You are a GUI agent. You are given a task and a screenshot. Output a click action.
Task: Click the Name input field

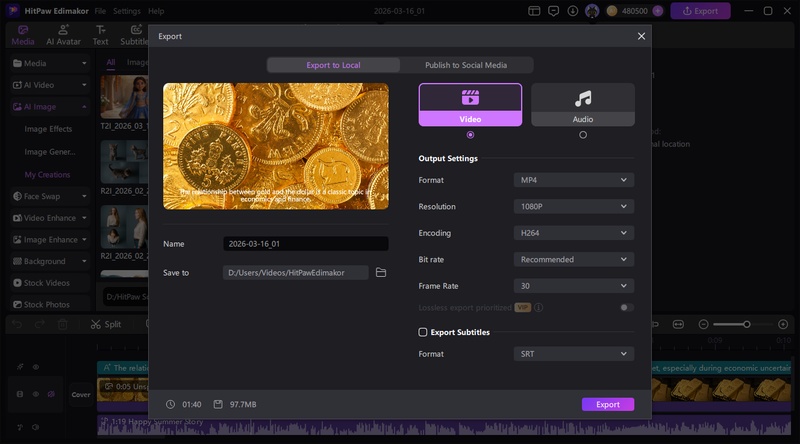coord(306,244)
